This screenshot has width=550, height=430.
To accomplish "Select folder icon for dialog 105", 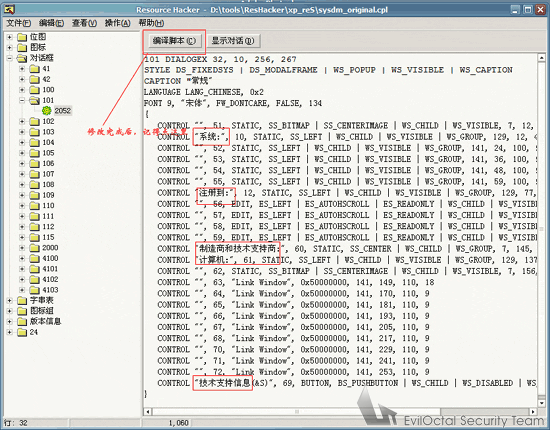I will pos(34,153).
